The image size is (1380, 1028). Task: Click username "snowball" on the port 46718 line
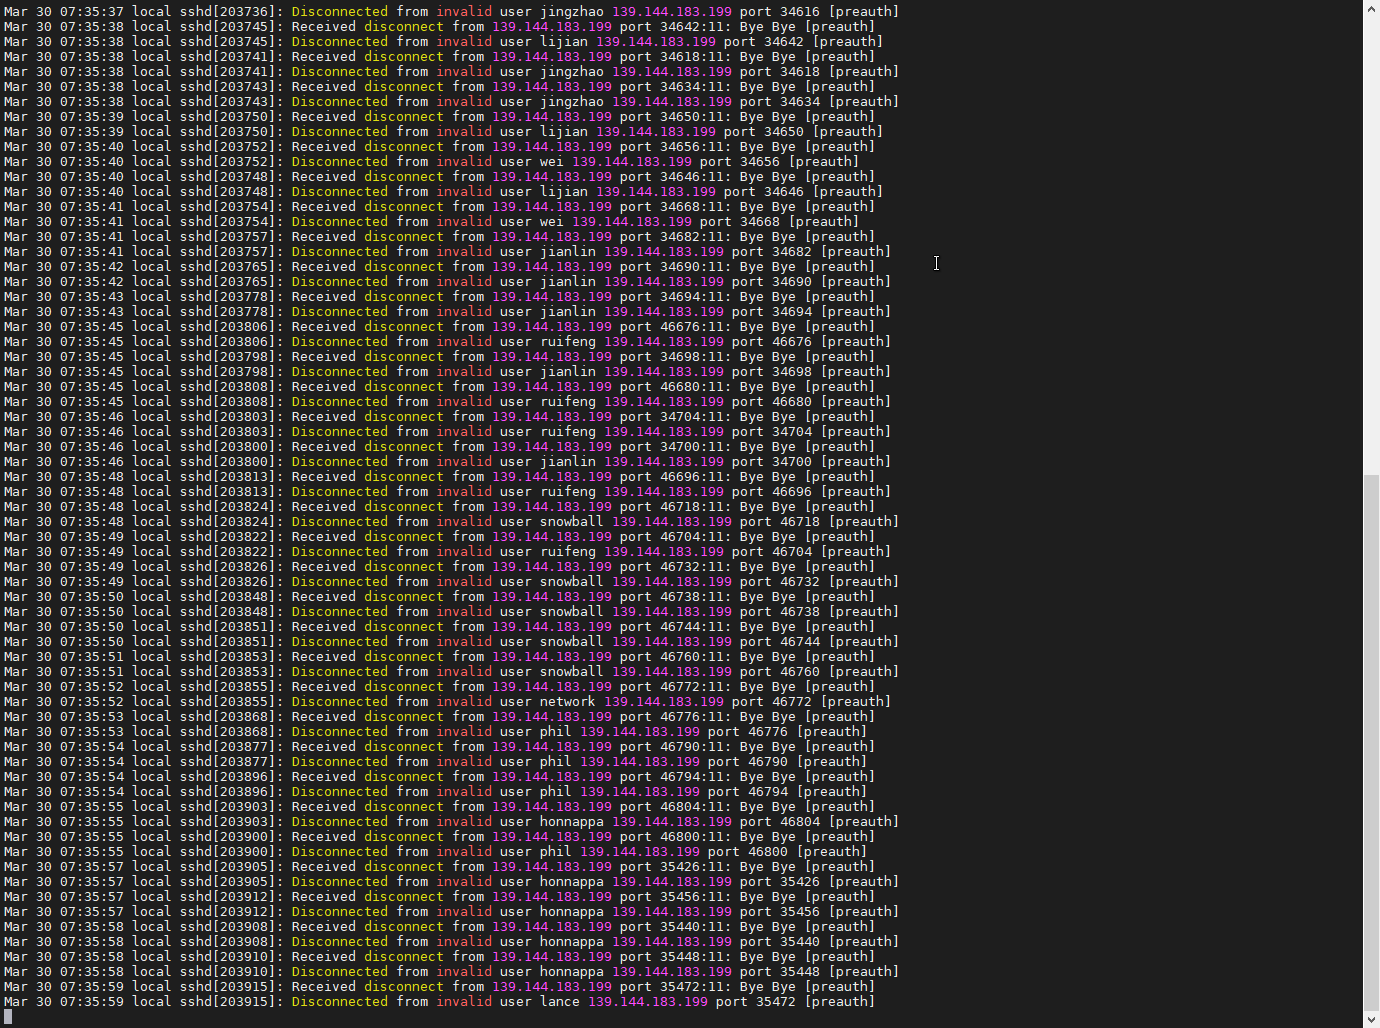coord(571,522)
